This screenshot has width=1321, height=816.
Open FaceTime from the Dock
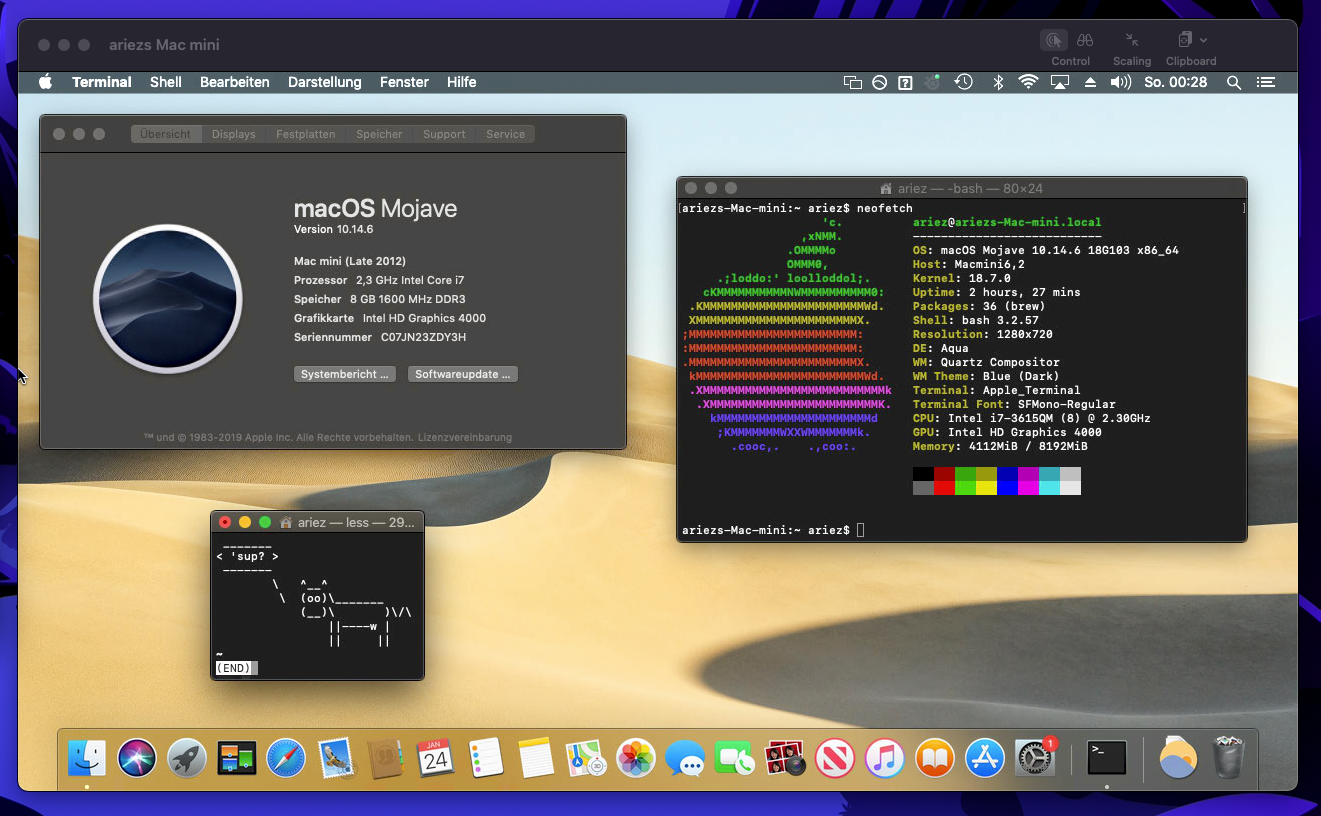pyautogui.click(x=735, y=758)
